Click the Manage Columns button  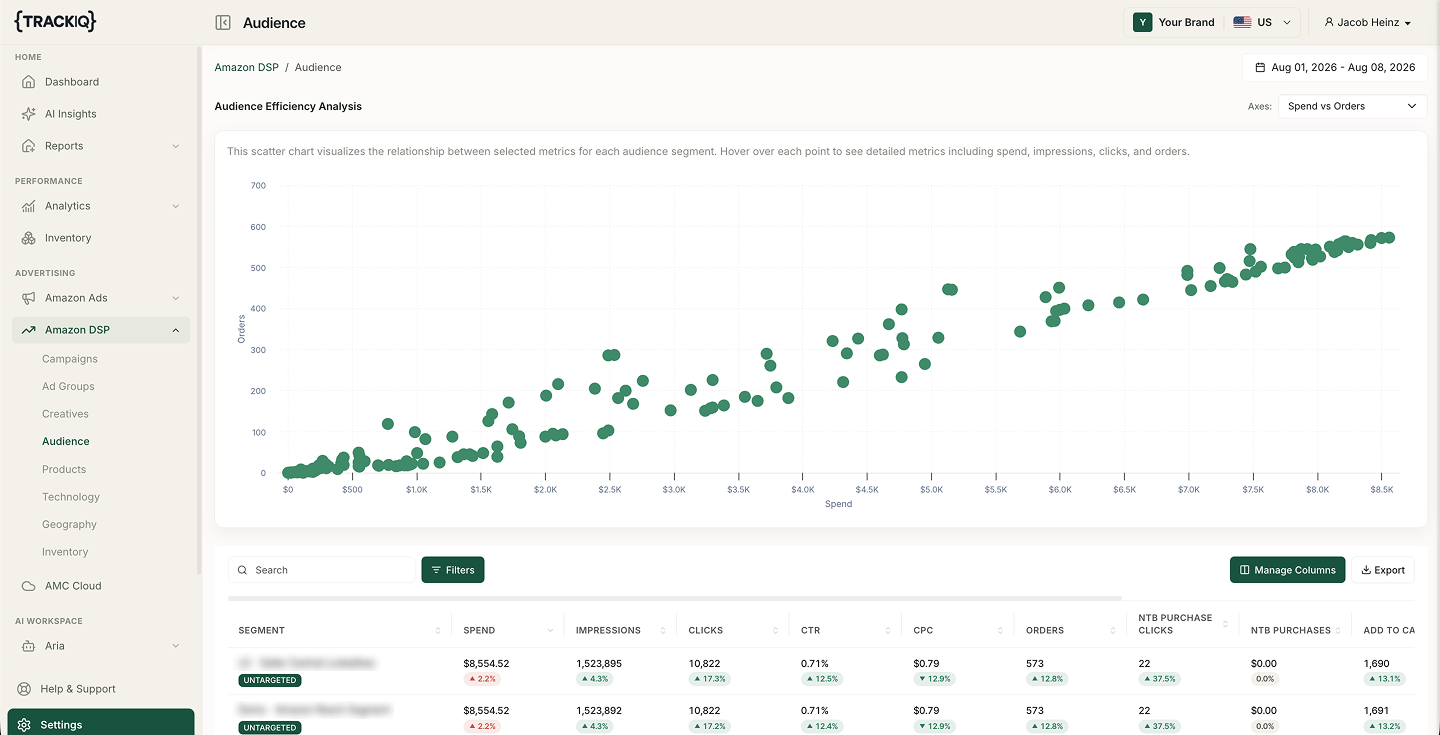(x=1287, y=570)
